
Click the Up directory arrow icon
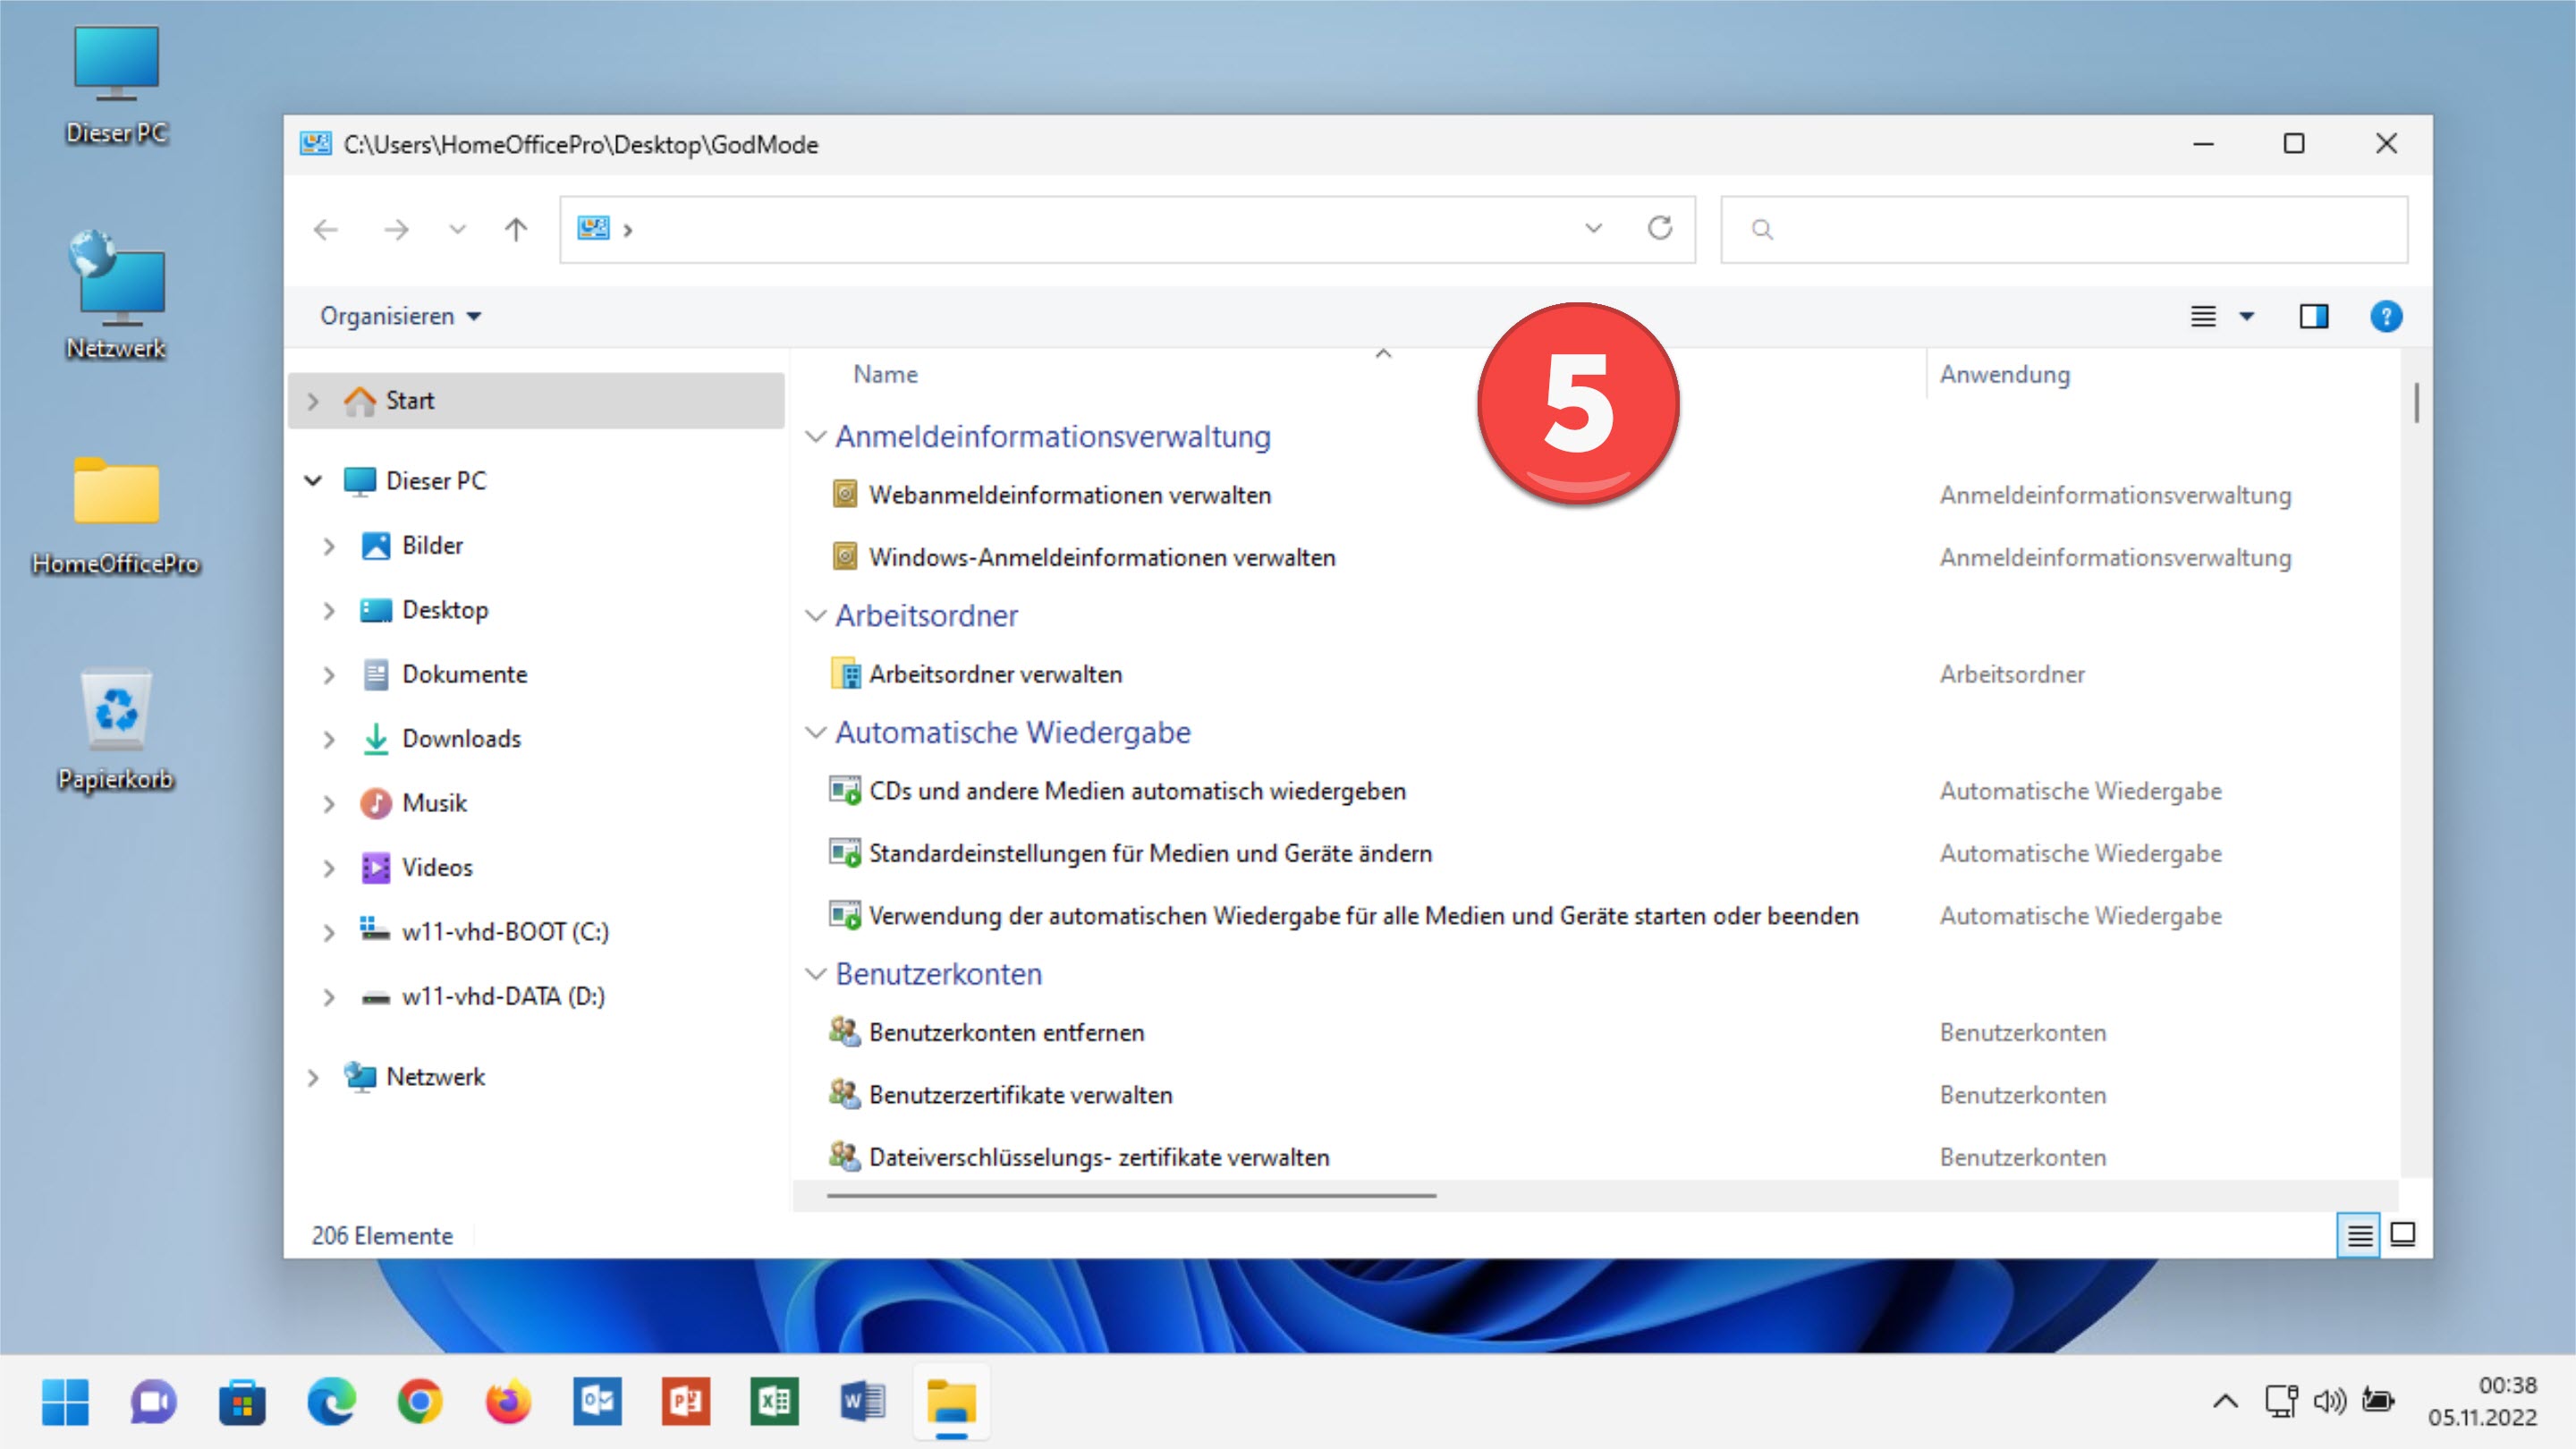click(x=516, y=230)
